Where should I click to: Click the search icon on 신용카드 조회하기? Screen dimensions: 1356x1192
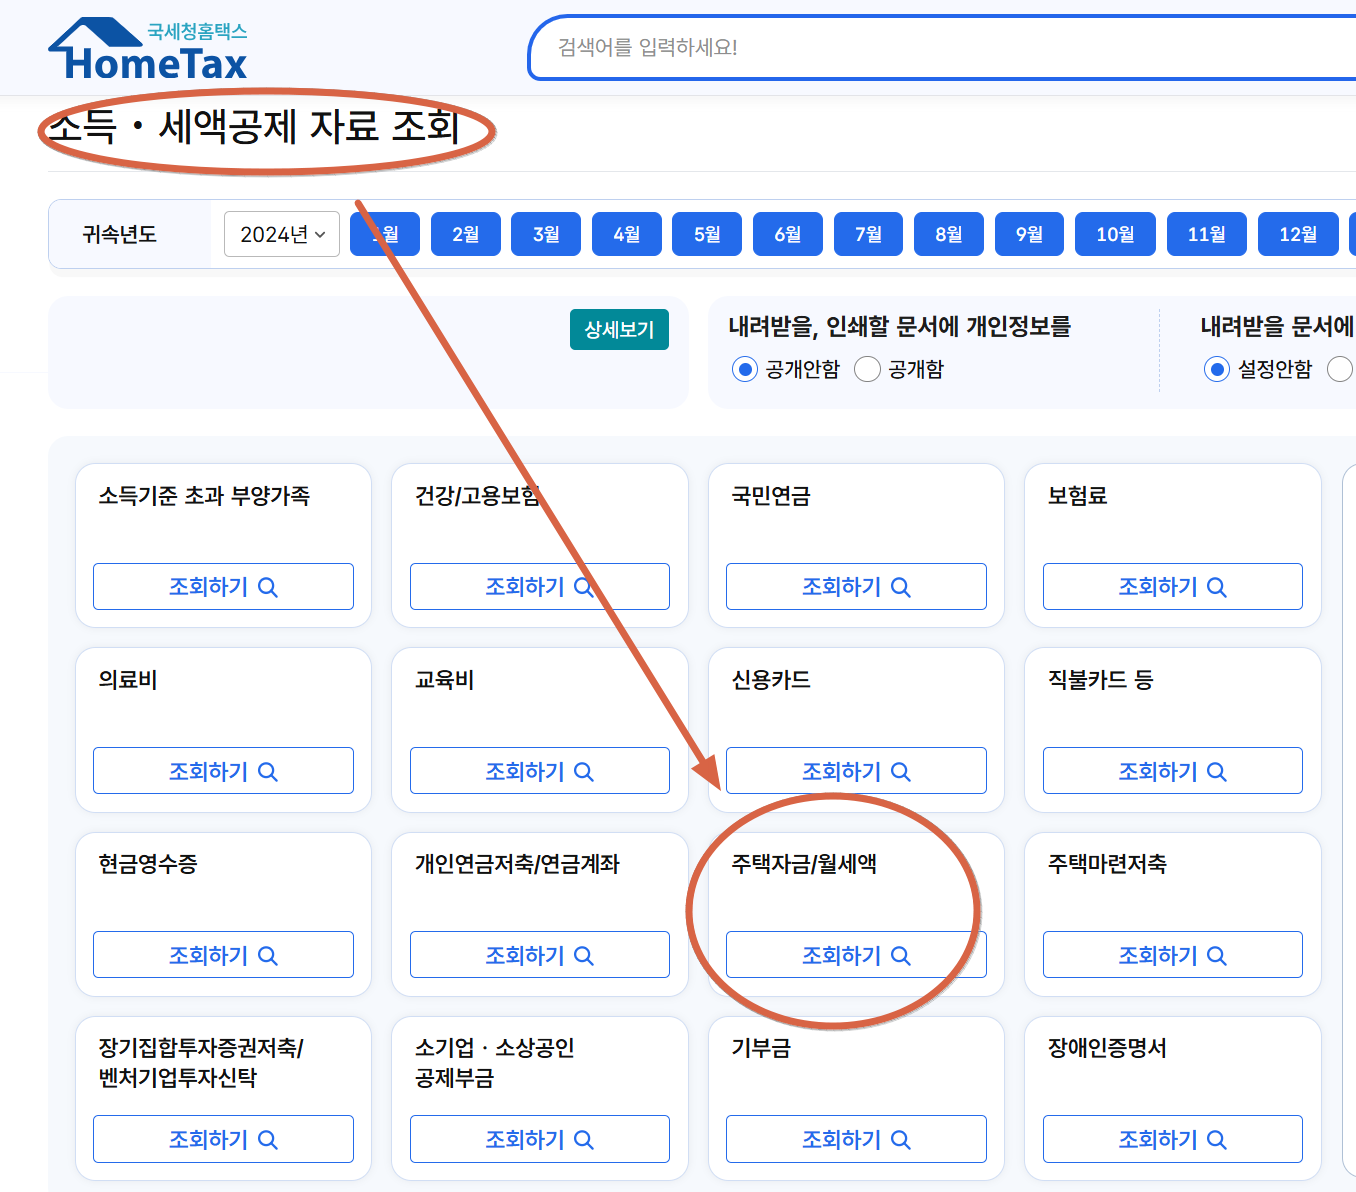pos(903,771)
